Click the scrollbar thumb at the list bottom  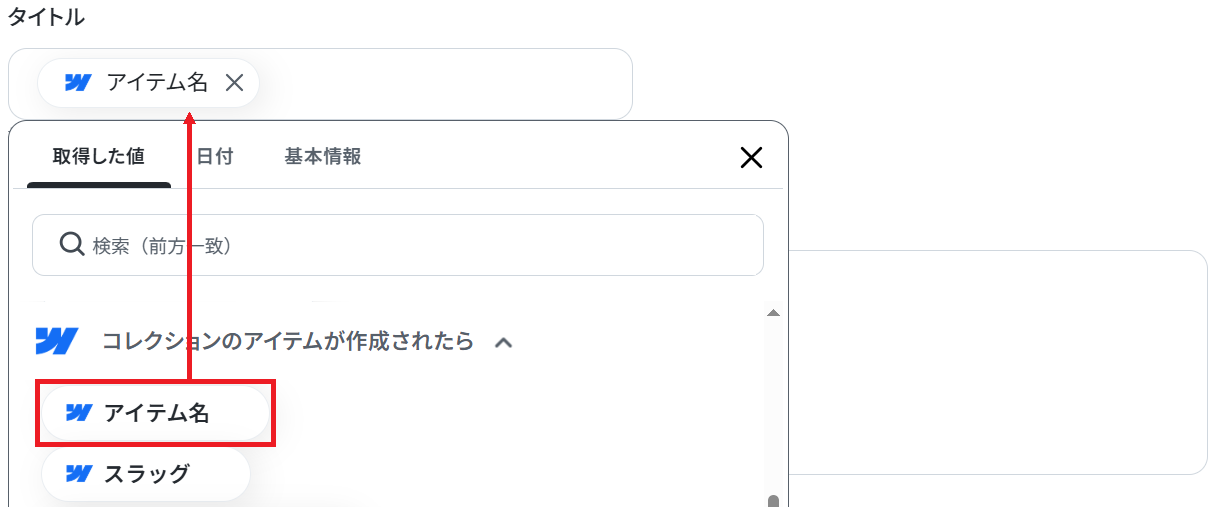[772, 501]
